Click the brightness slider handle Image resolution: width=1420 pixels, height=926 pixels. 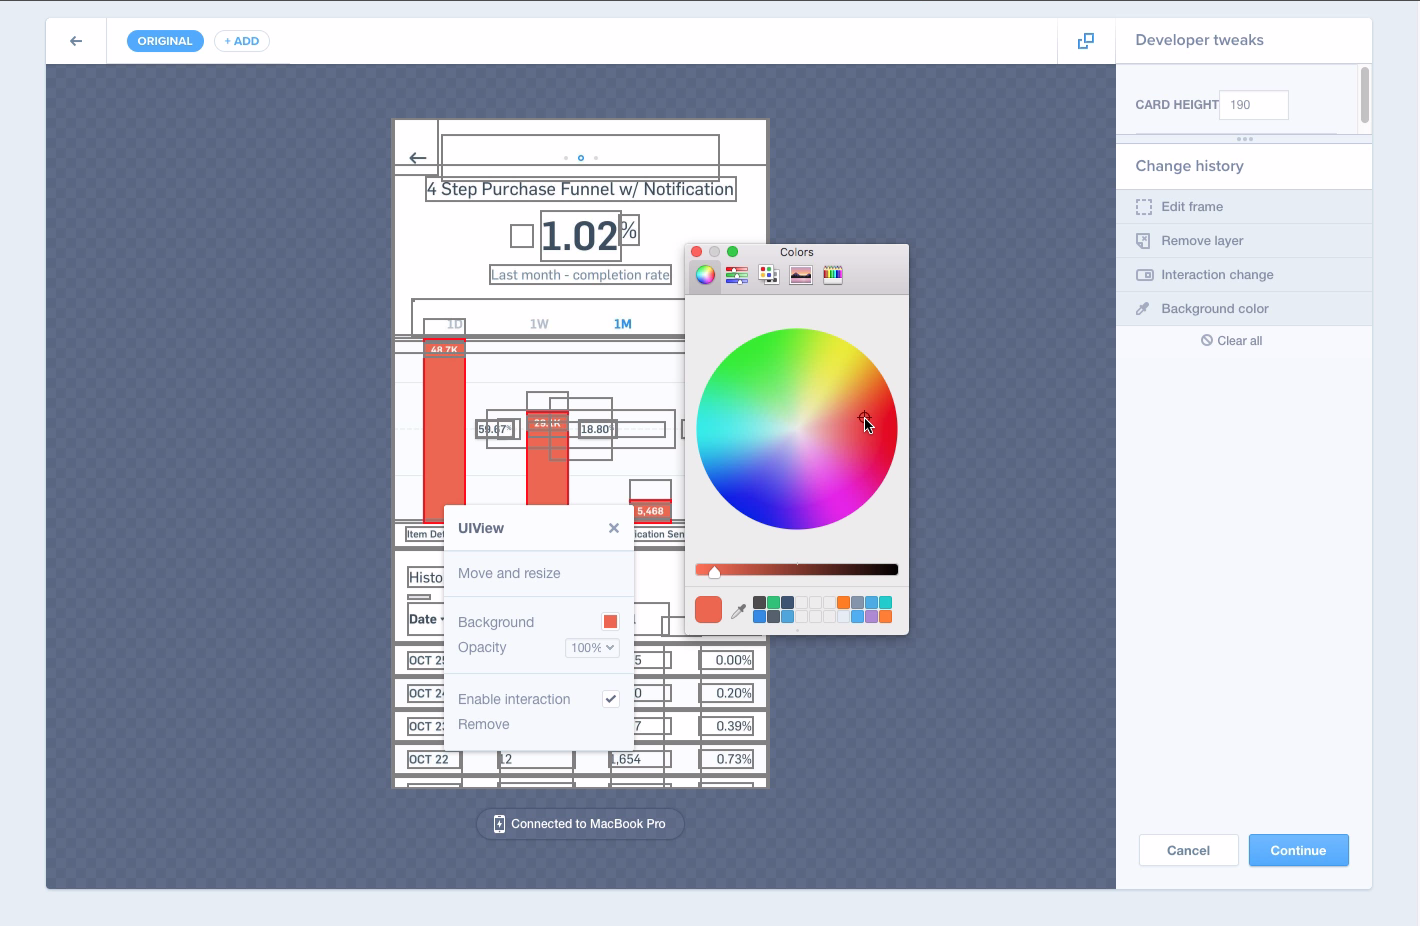[714, 572]
